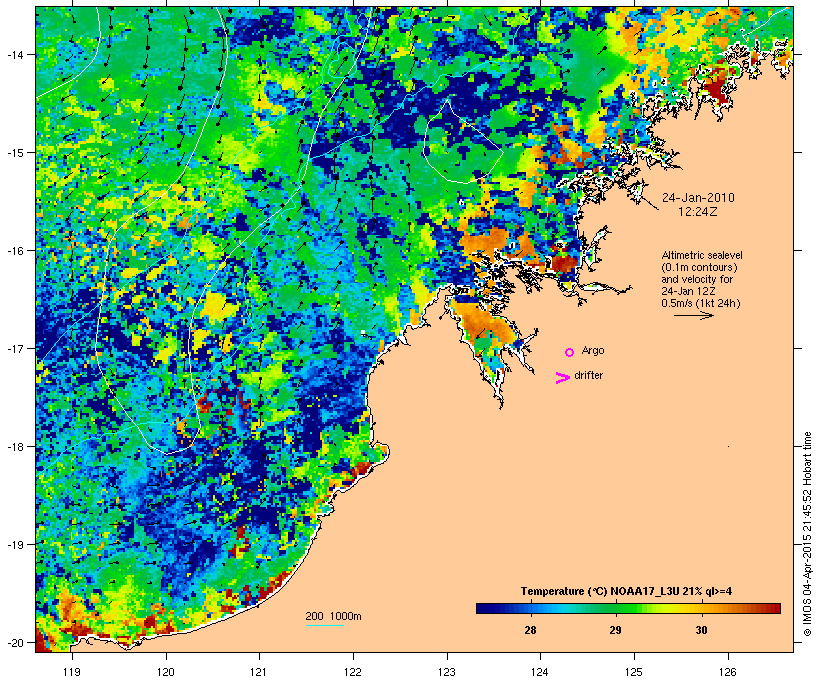The image size is (820, 680).
Task: Click the '-14' latitude axis label
Action: pos(14,54)
